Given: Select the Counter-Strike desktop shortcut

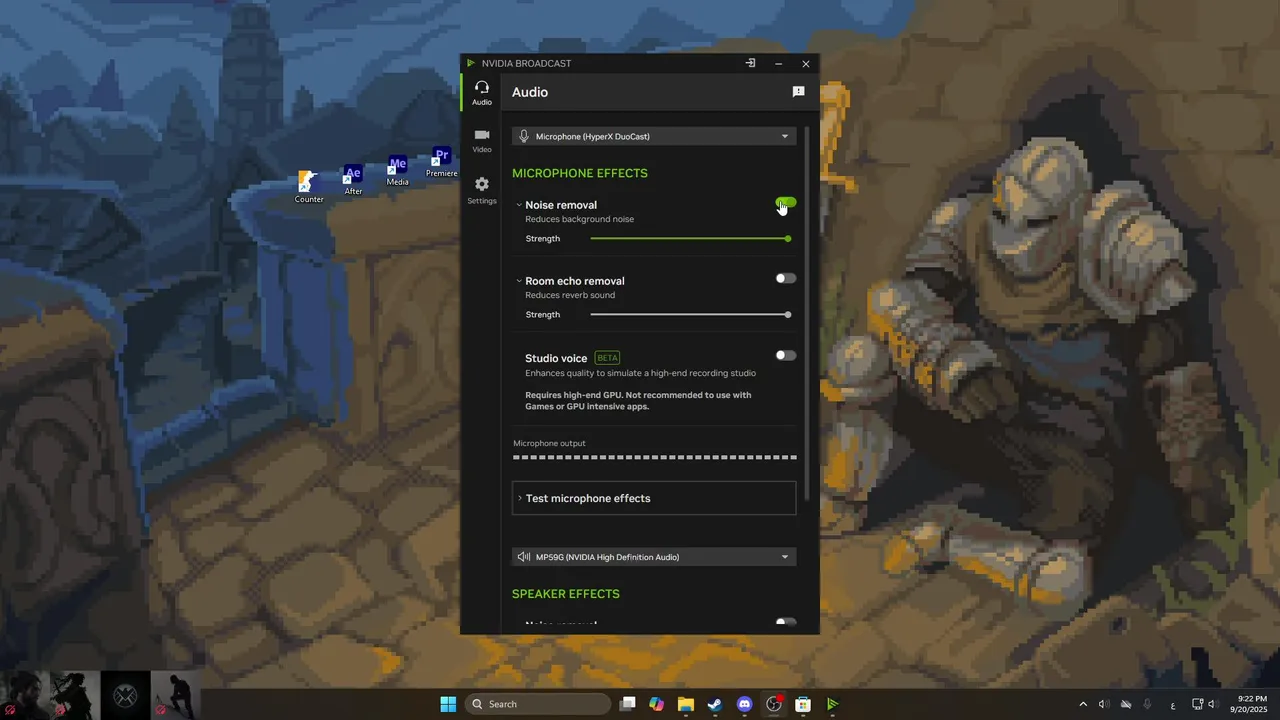Looking at the screenshot, I should click(x=309, y=187).
